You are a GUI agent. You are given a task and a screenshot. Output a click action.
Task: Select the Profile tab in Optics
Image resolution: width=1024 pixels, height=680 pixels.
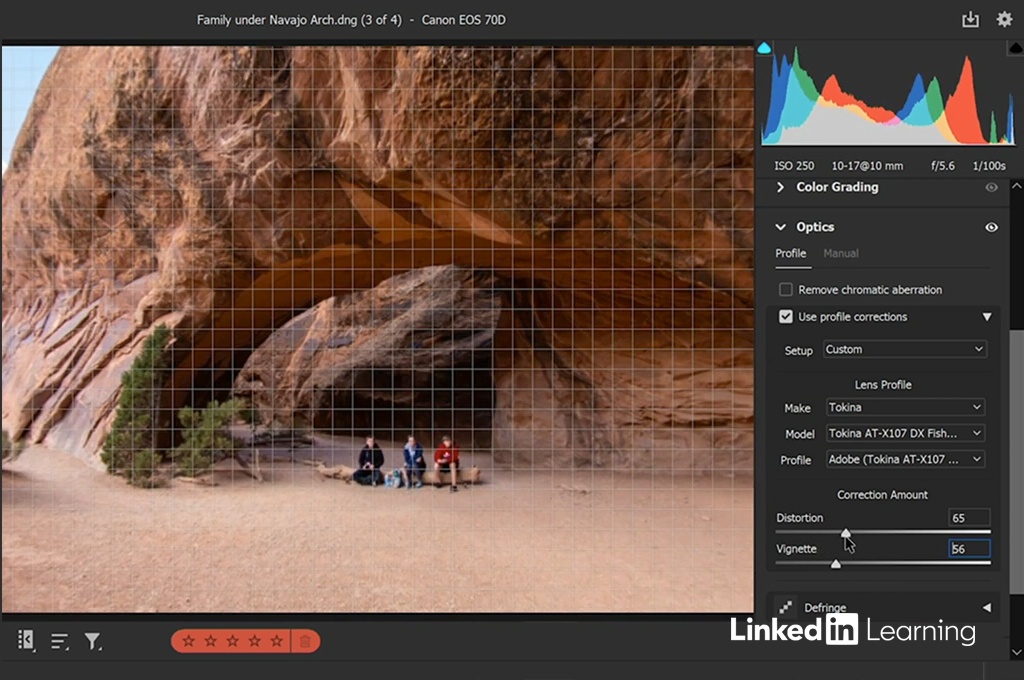[790, 254]
